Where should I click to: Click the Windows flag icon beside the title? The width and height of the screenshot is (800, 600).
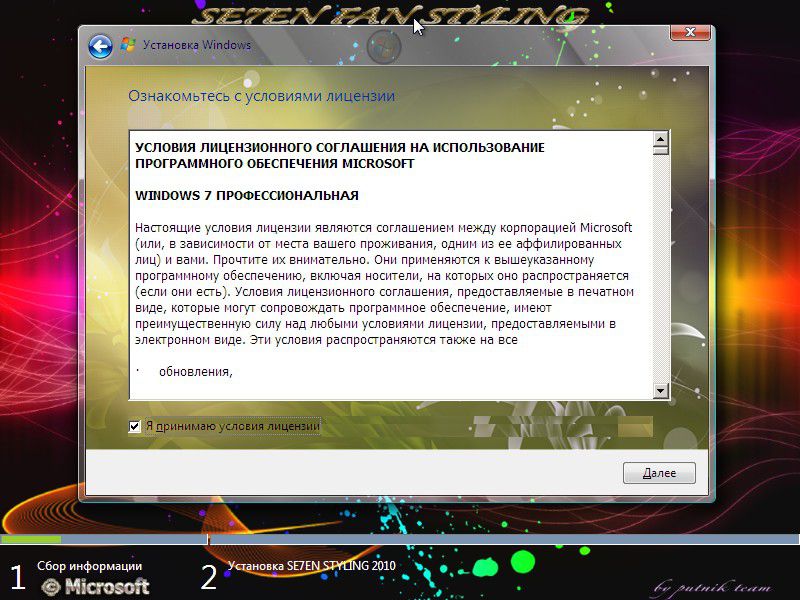128,44
